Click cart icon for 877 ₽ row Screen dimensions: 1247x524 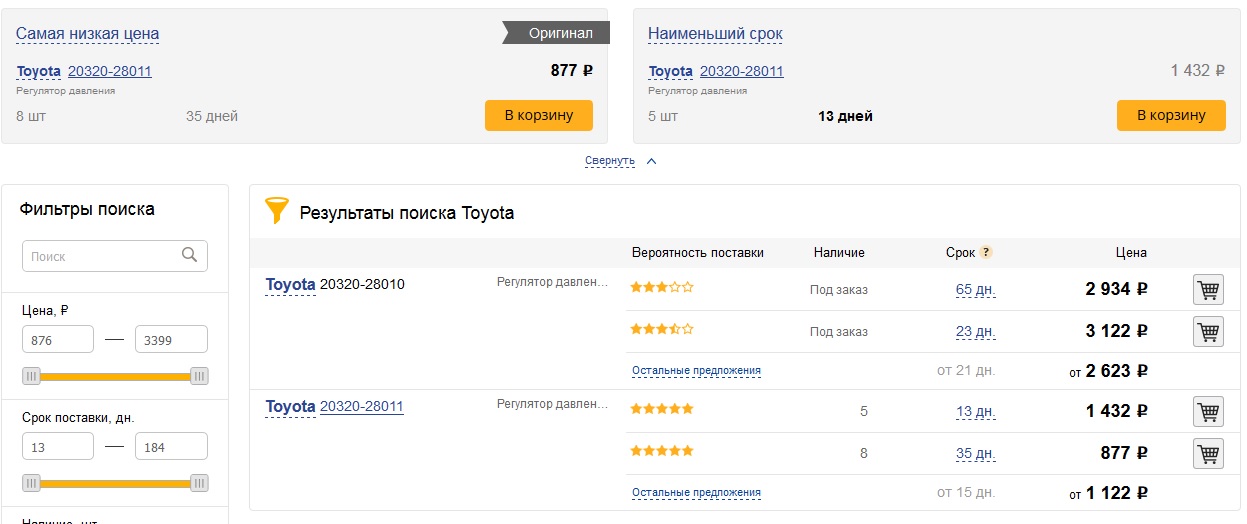(1208, 453)
